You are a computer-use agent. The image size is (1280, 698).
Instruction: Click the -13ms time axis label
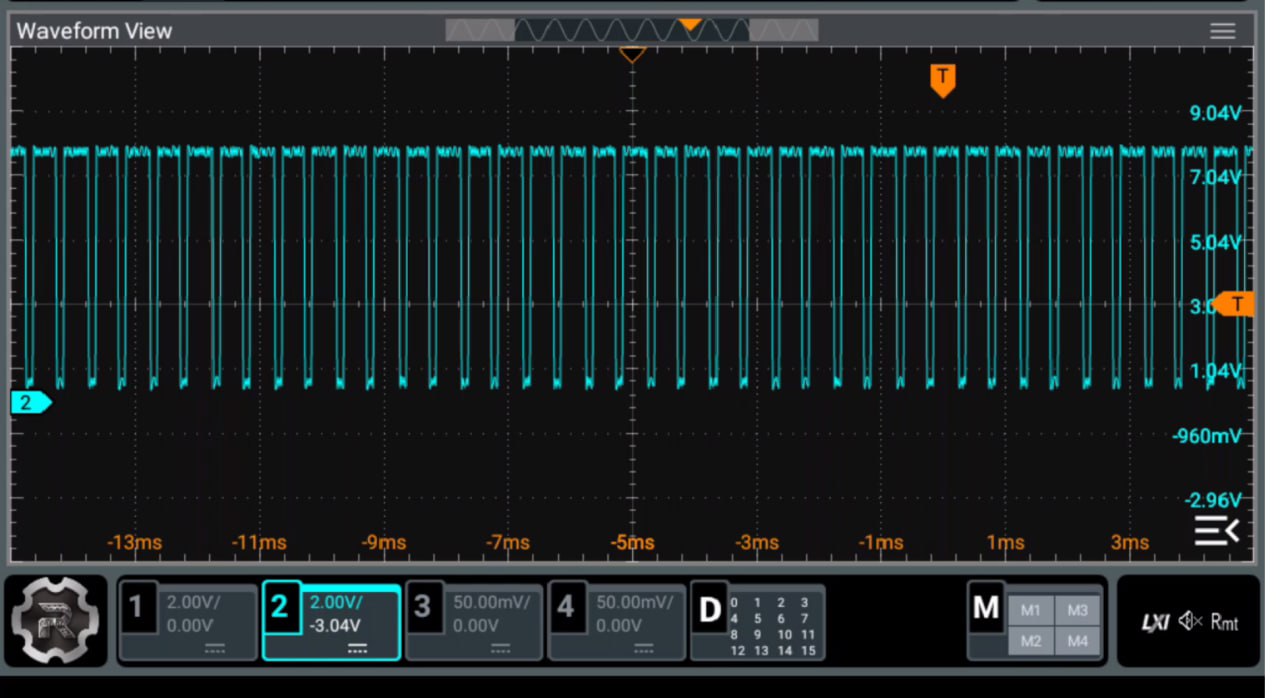[x=135, y=543]
